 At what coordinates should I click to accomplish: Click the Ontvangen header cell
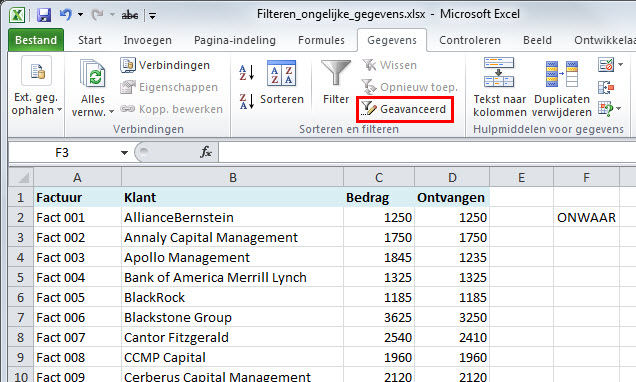coord(452,197)
